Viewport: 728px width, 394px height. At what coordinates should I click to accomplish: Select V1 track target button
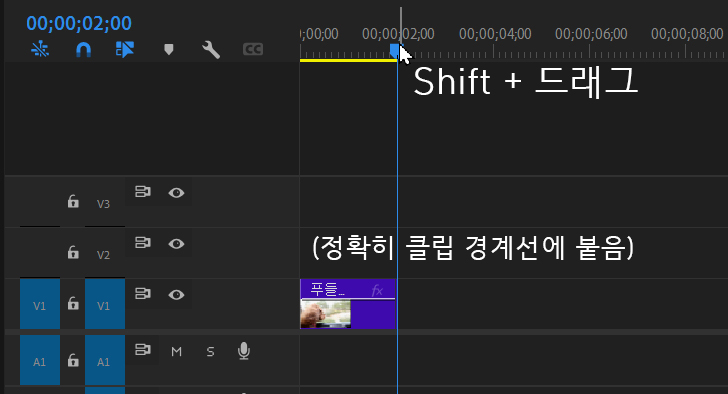[x=105, y=304]
